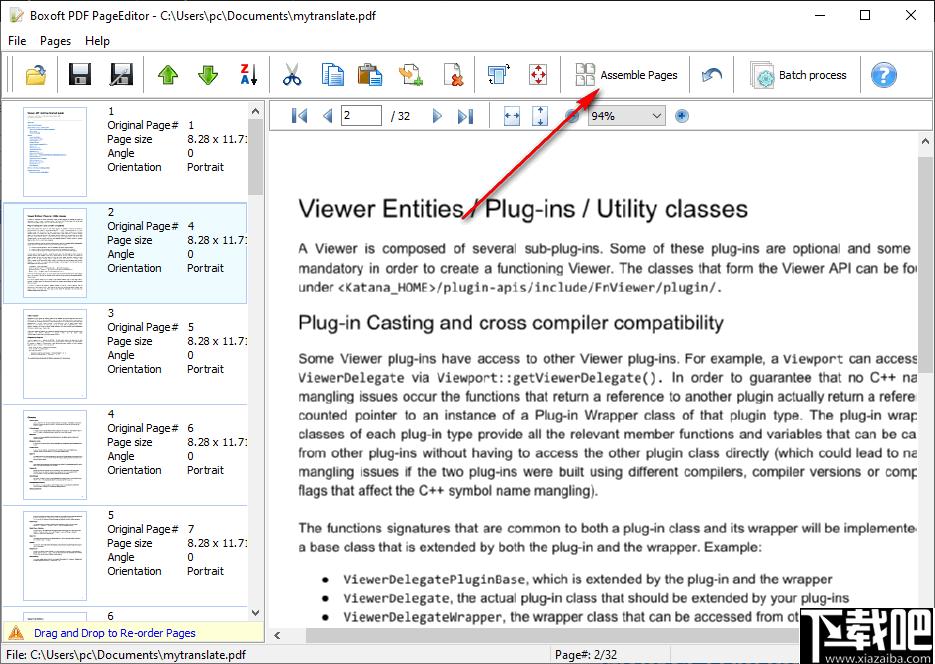Open help with blue question mark icon

pyautogui.click(x=883, y=75)
